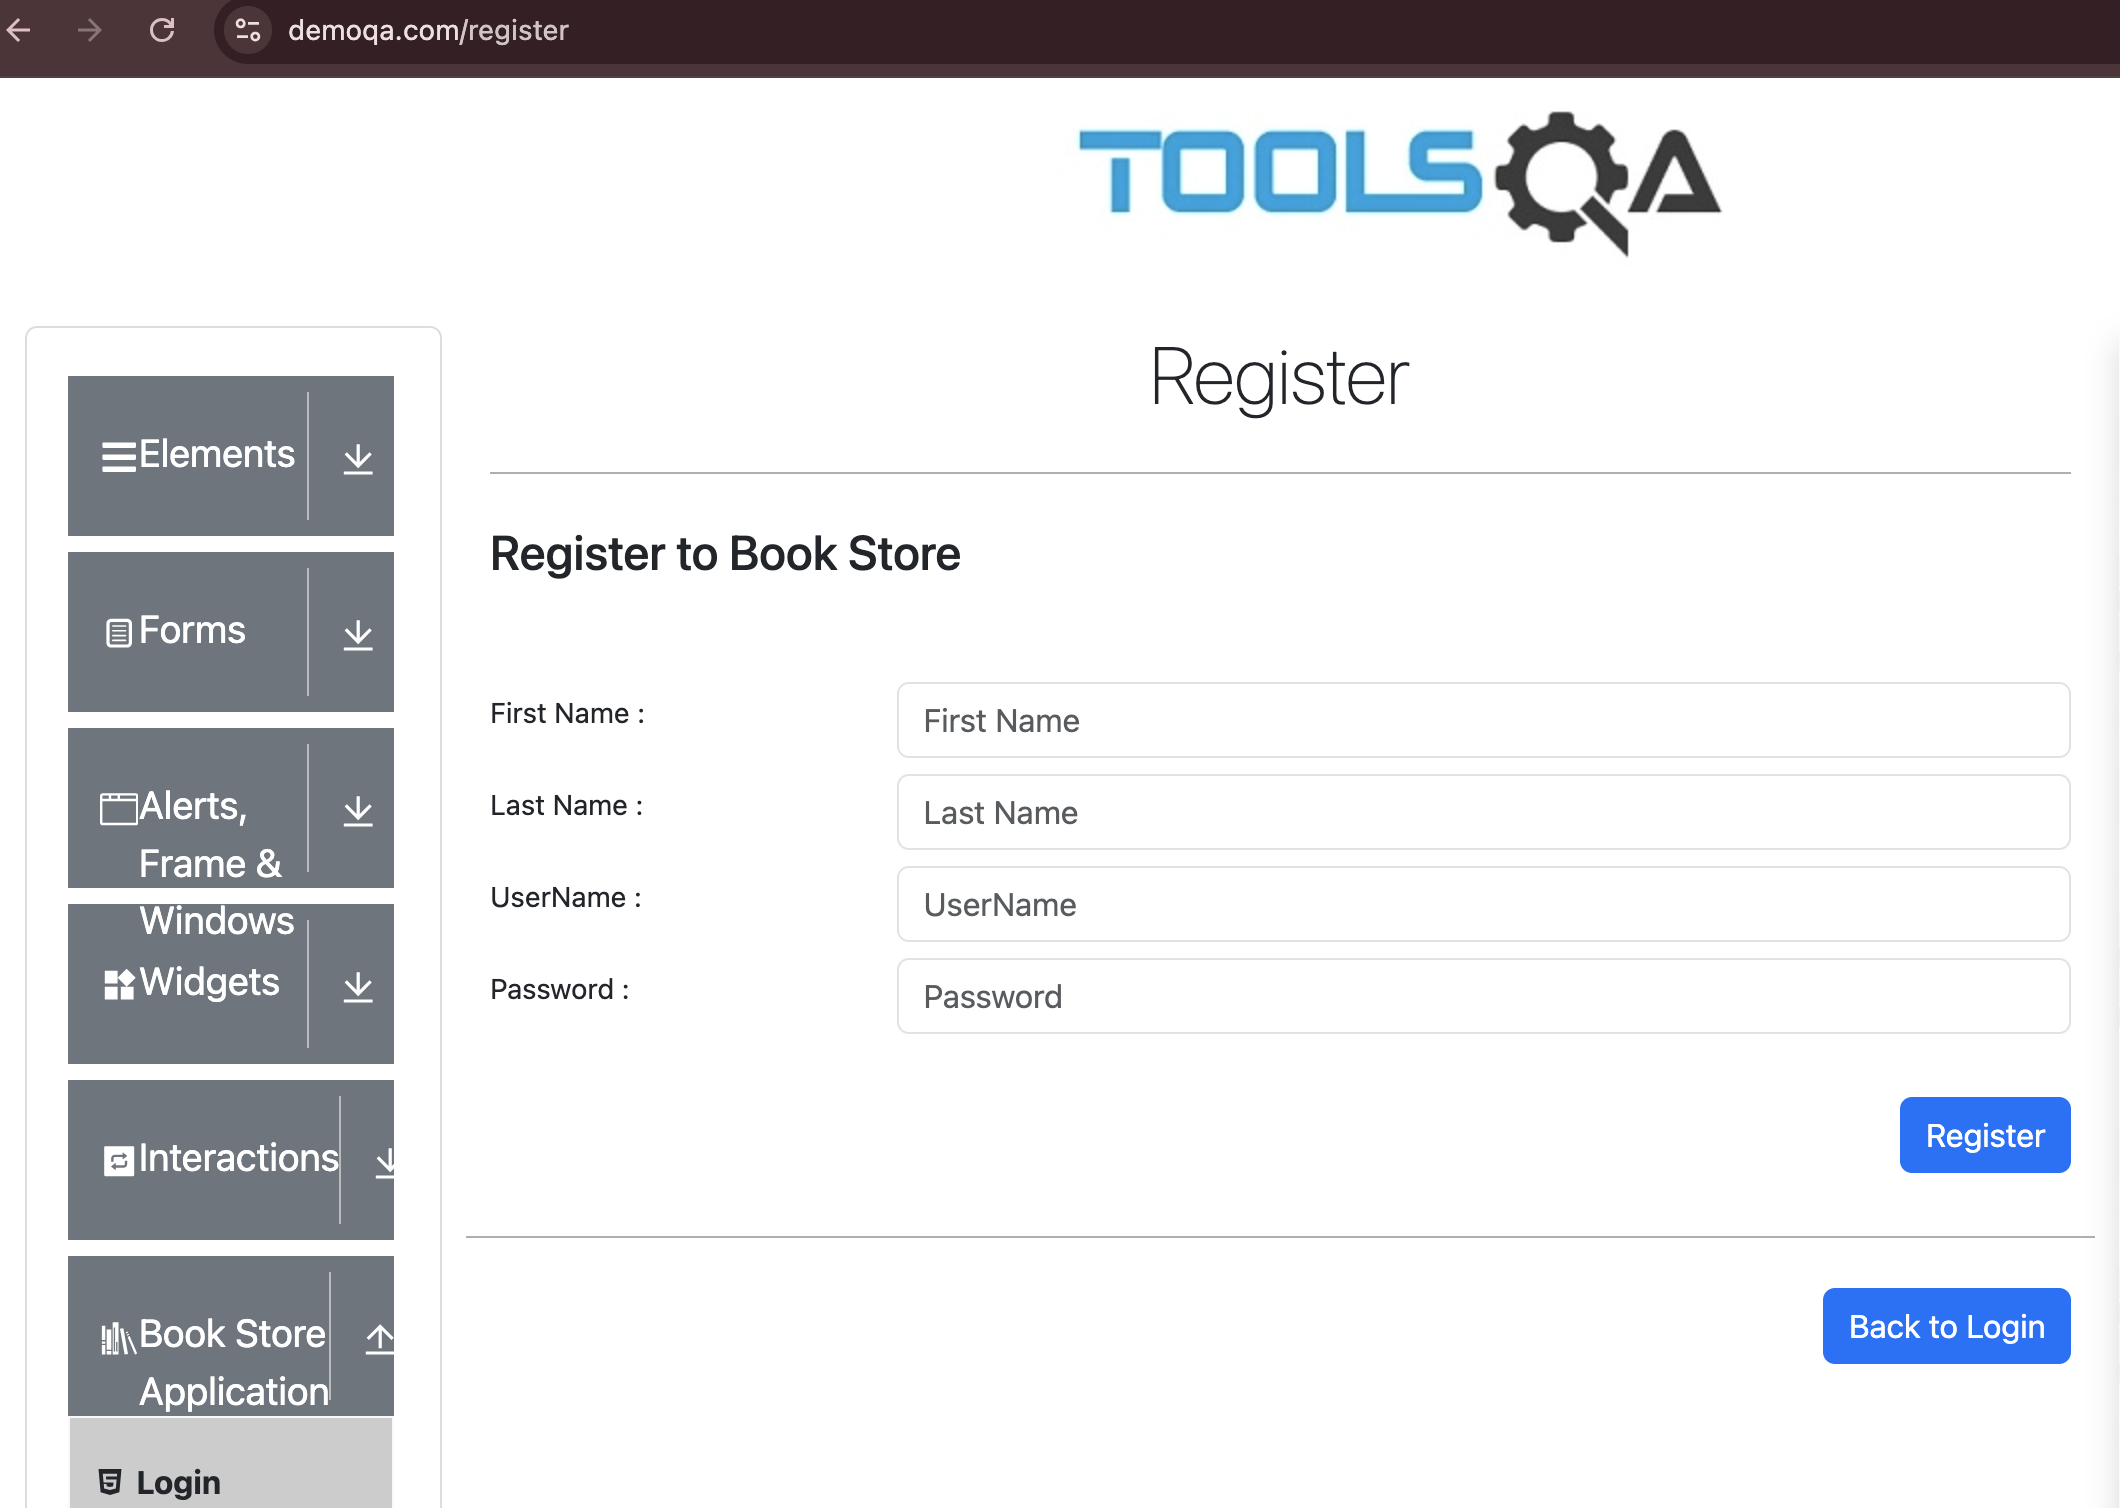Open the Widgets sidebar group
Viewport: 2120px width, 1508px height.
231,984
